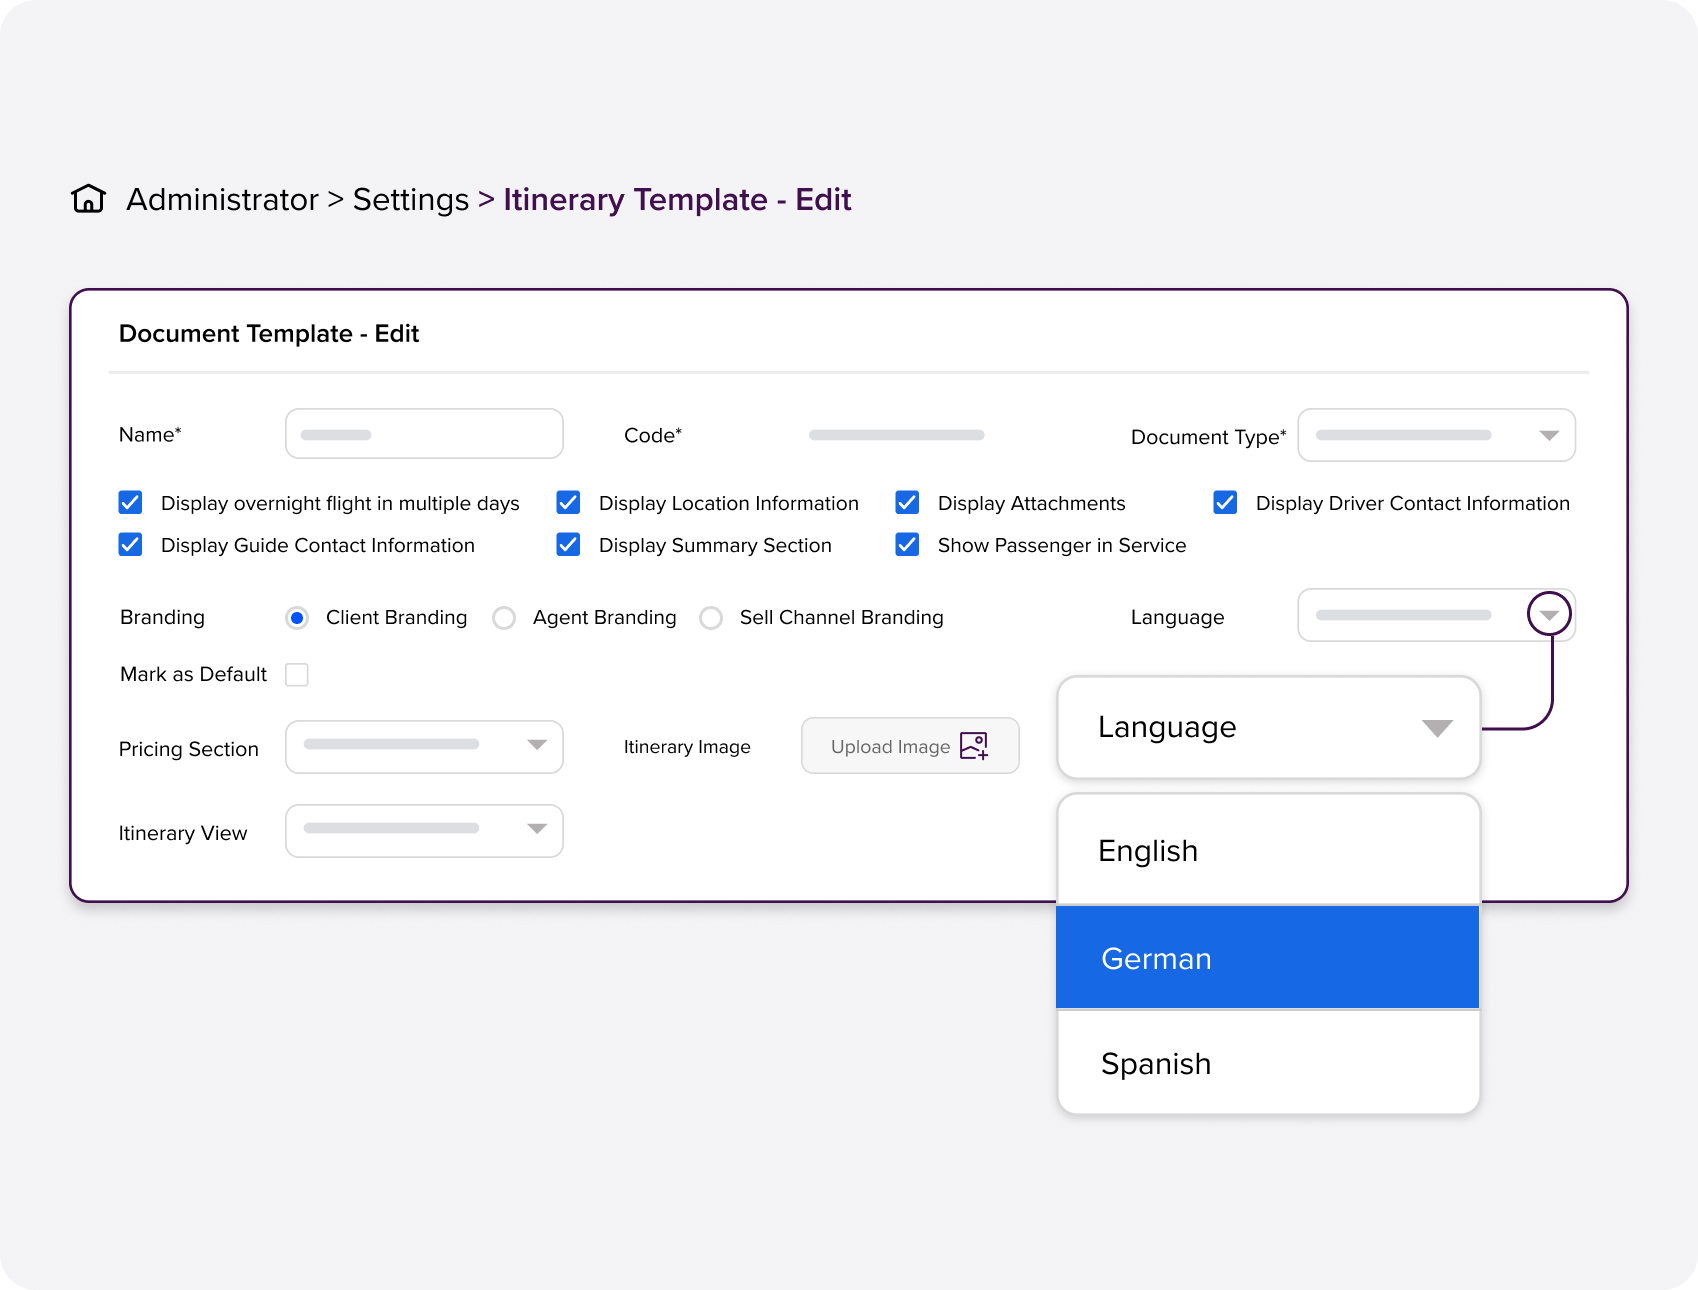Uncheck Display Summary Section
Screen dimensions: 1698x1290
568,544
